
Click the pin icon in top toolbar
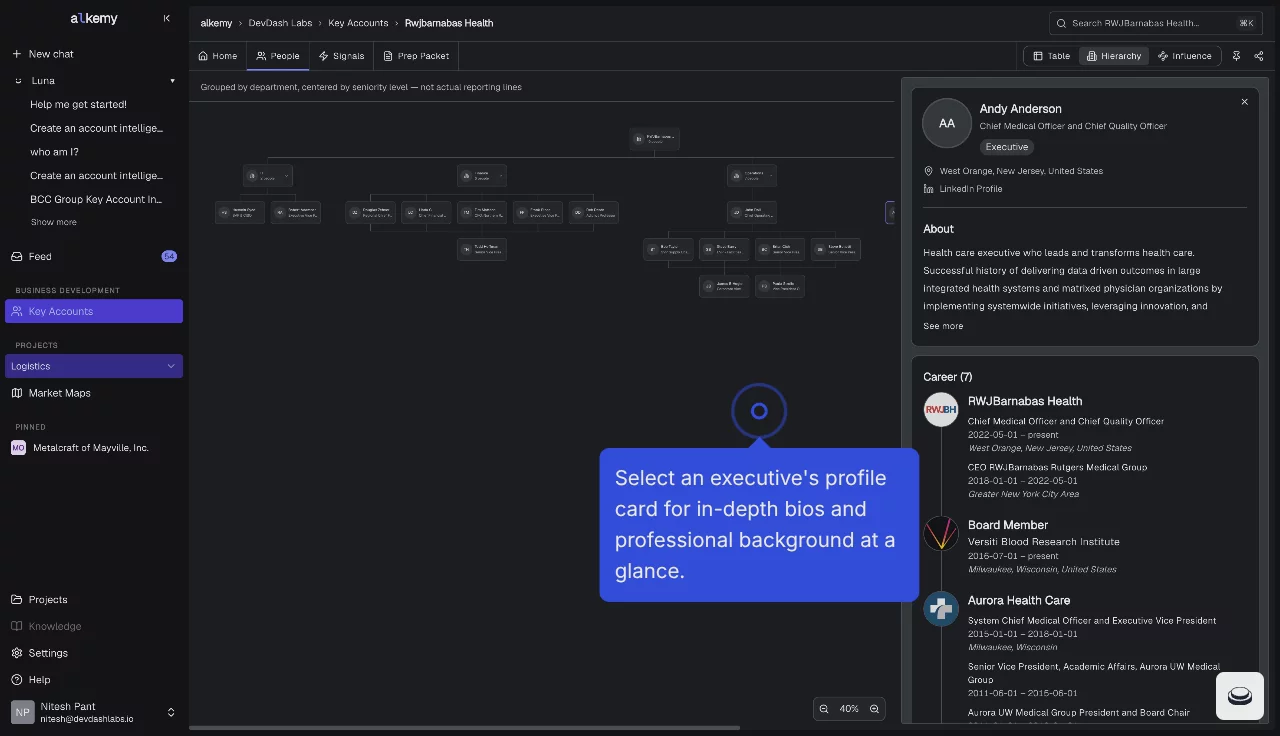click(1237, 56)
